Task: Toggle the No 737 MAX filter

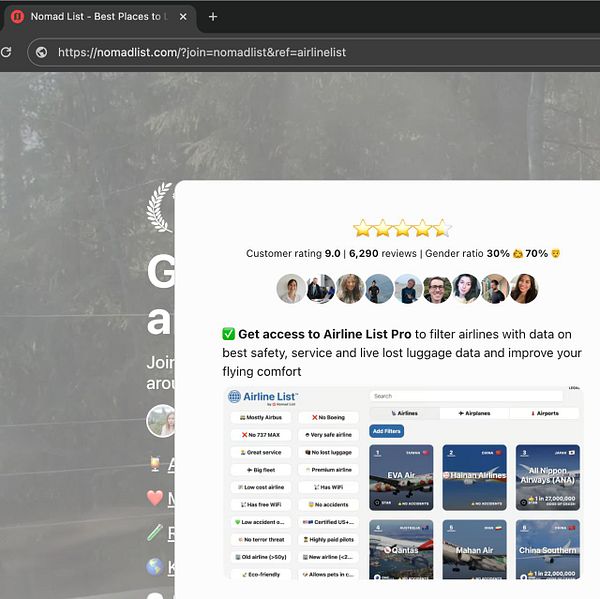Action: pos(261,435)
